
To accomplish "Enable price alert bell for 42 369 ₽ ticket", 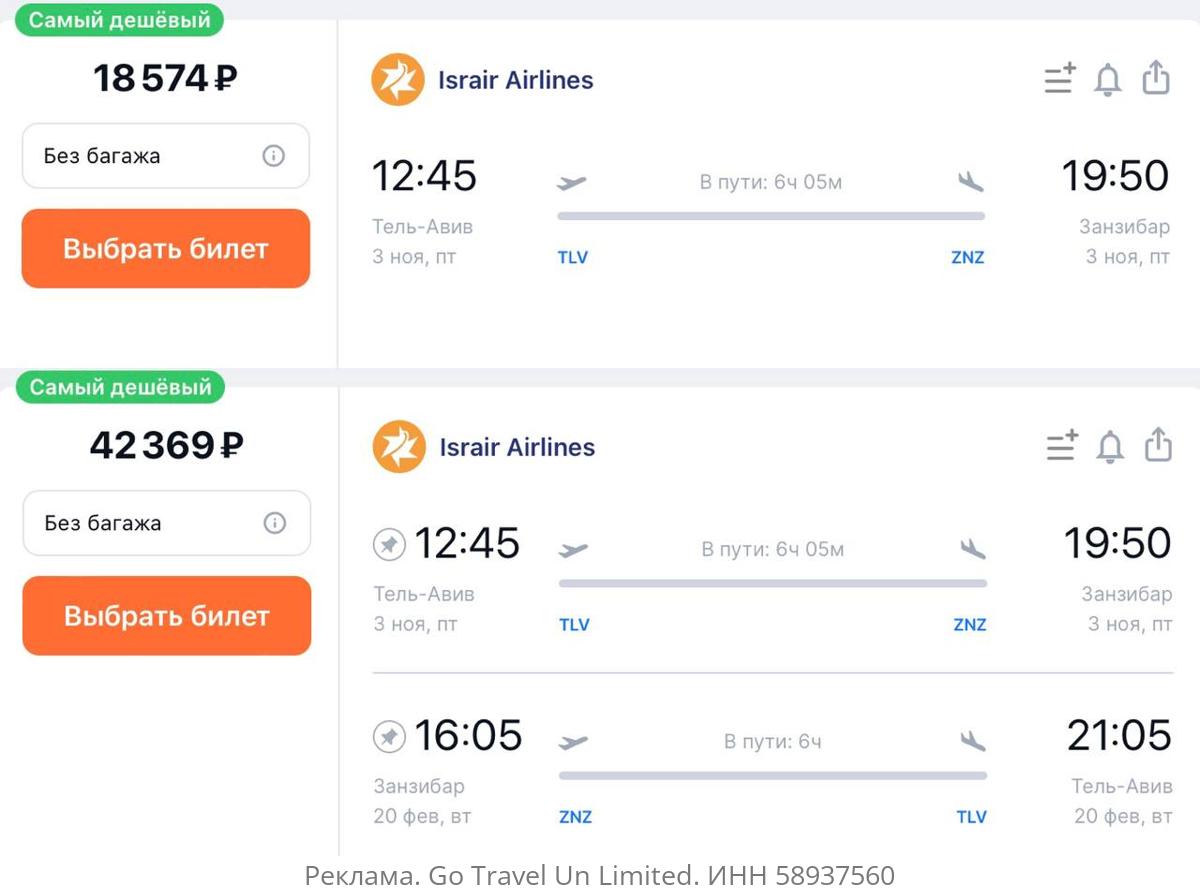I will tap(1110, 446).
